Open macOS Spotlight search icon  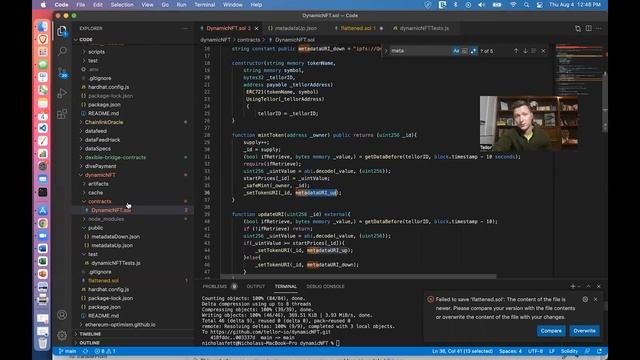(526, 5)
